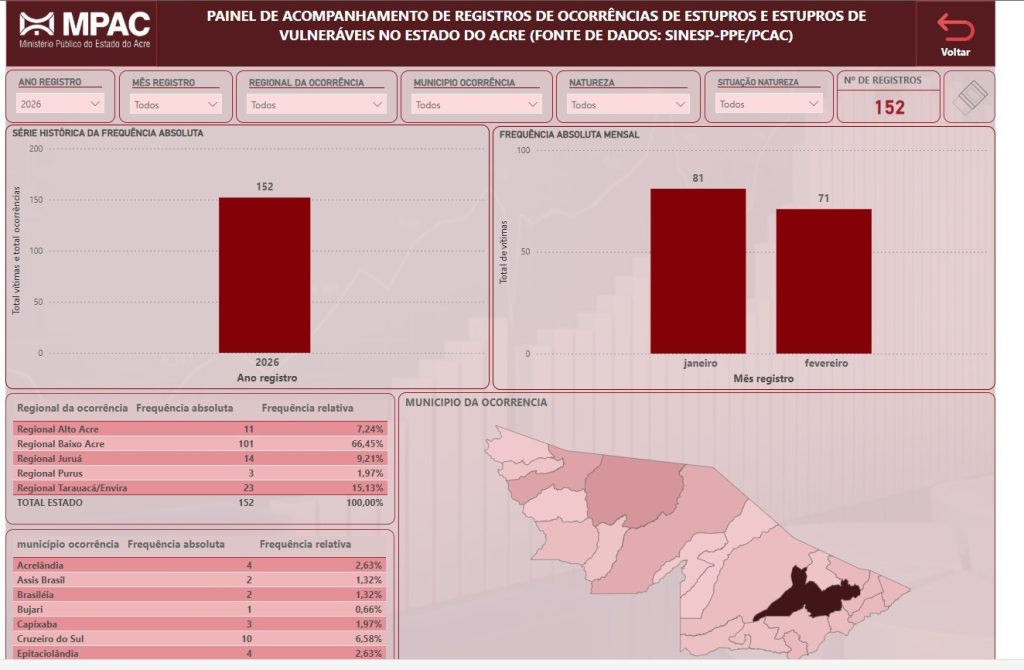The height and width of the screenshot is (670, 1024).
Task: Click Regional Tarauacá/Envira row
Action: point(200,487)
